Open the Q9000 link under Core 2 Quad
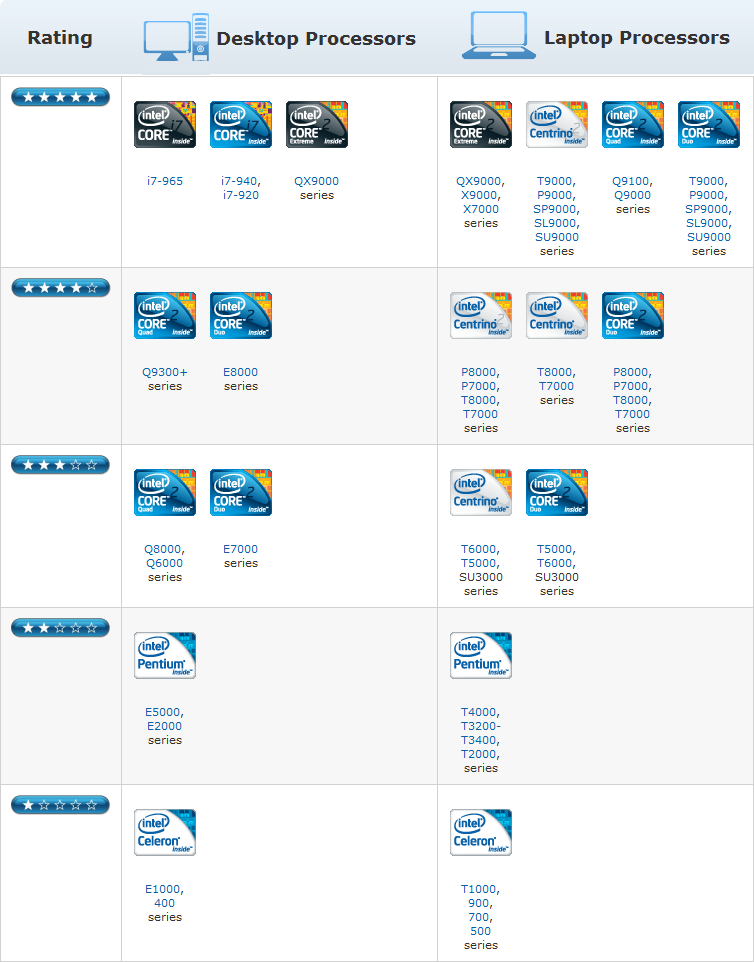 point(633,195)
